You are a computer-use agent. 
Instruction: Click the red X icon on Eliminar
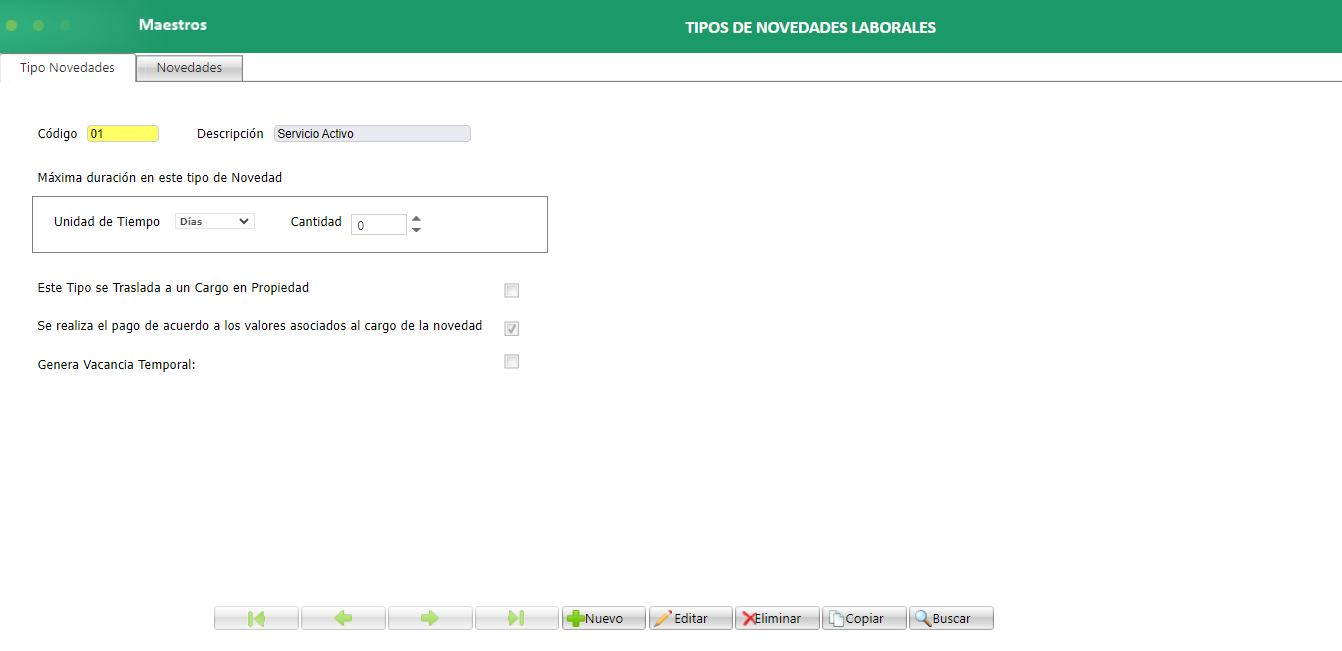pos(750,618)
